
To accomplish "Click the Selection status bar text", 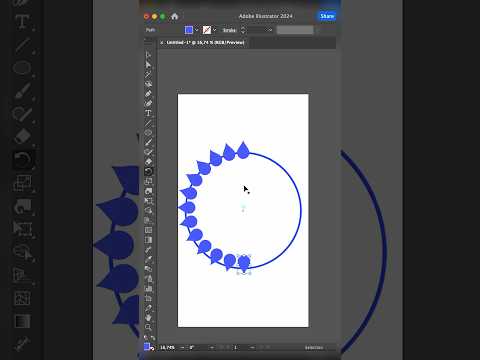I will 314,348.
